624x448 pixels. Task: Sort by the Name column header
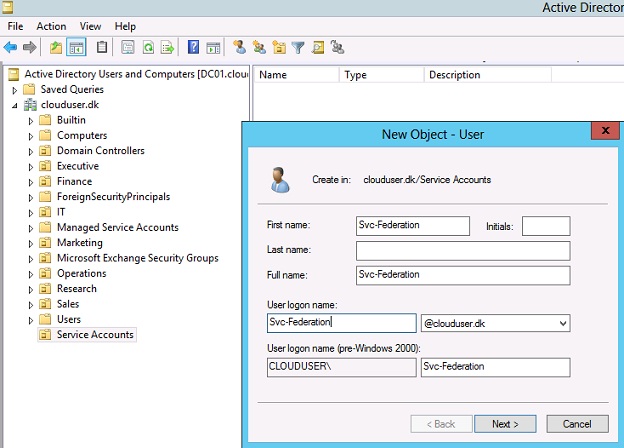[296, 75]
